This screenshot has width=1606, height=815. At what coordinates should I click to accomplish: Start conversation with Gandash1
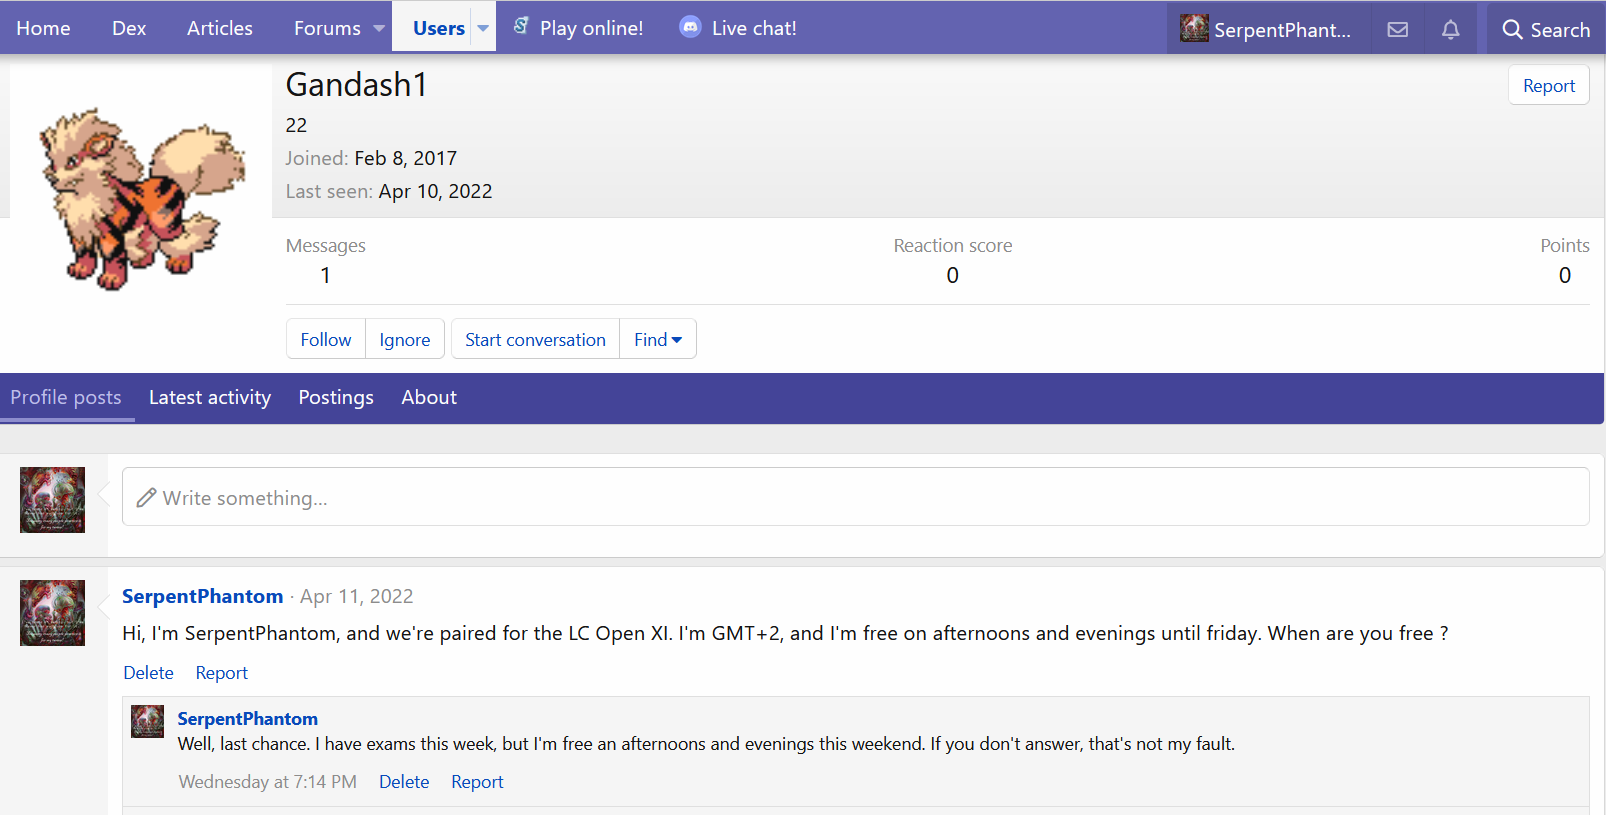point(535,339)
